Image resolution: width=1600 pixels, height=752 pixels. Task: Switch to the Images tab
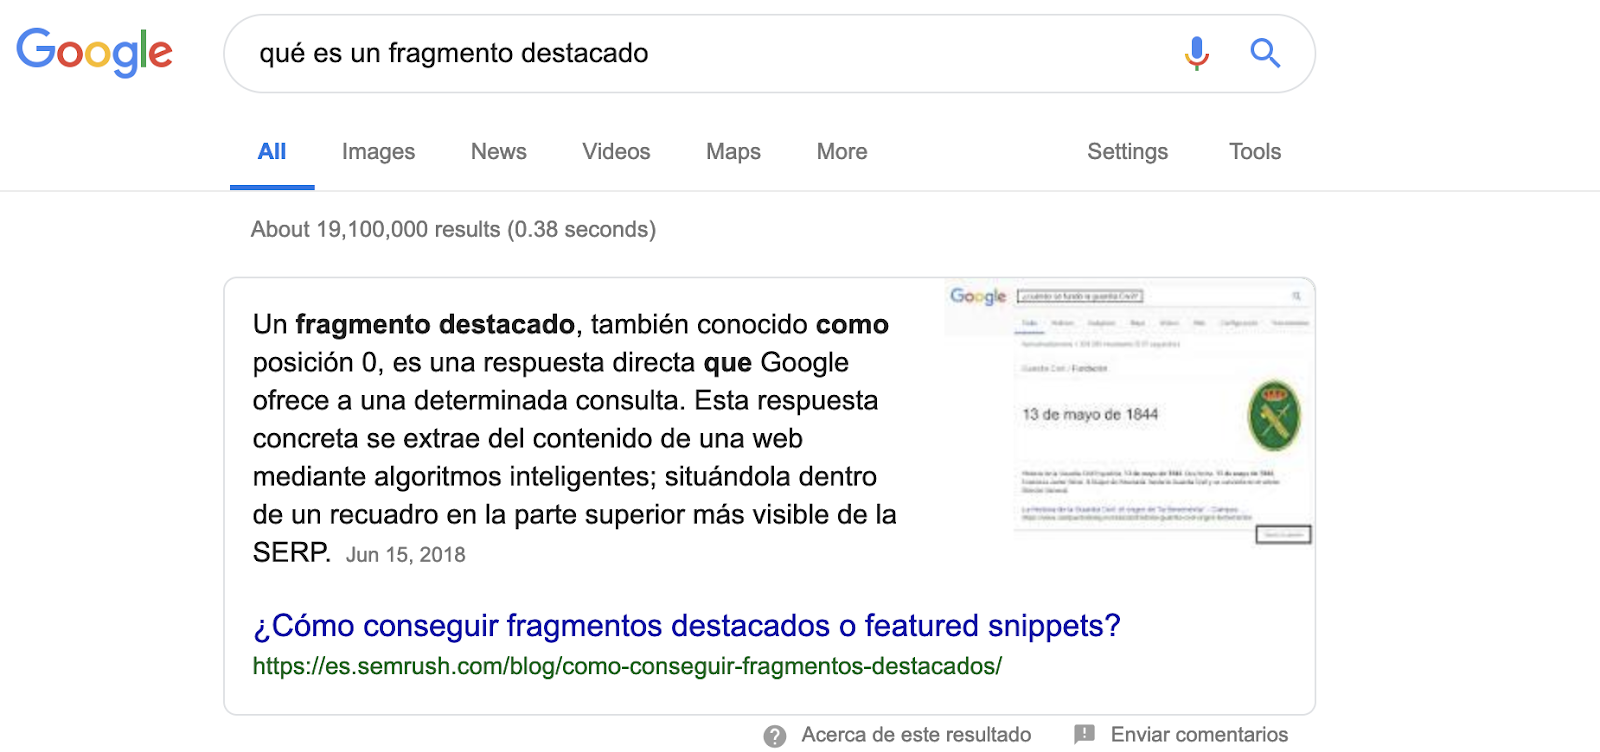tap(378, 152)
